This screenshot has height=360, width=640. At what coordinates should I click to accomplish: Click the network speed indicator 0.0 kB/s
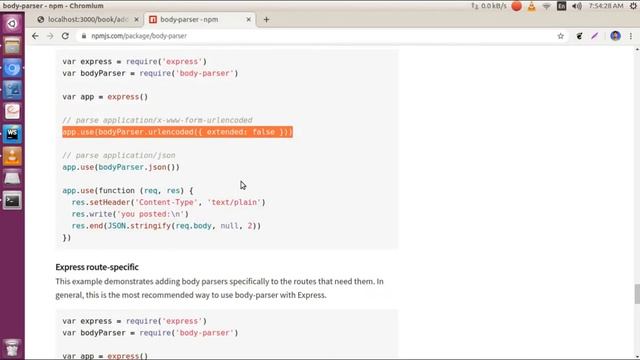489,6
